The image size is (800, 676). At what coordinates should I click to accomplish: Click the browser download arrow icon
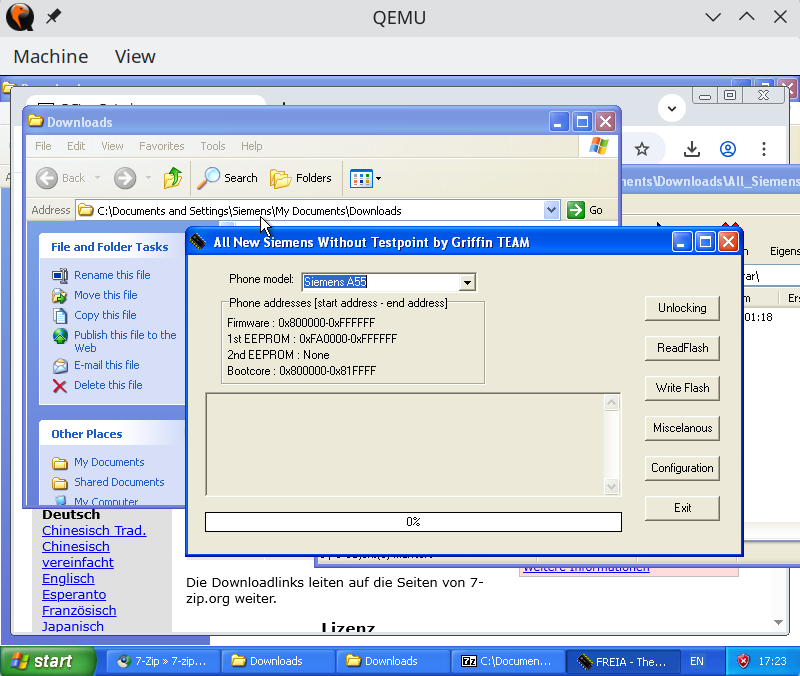click(x=691, y=149)
